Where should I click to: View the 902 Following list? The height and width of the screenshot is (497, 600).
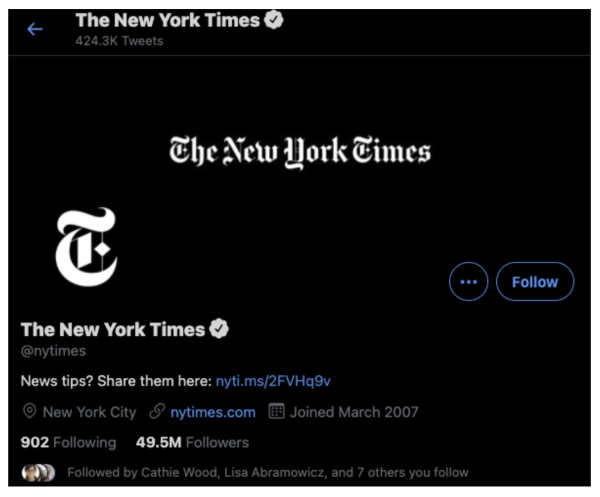pyautogui.click(x=68, y=442)
